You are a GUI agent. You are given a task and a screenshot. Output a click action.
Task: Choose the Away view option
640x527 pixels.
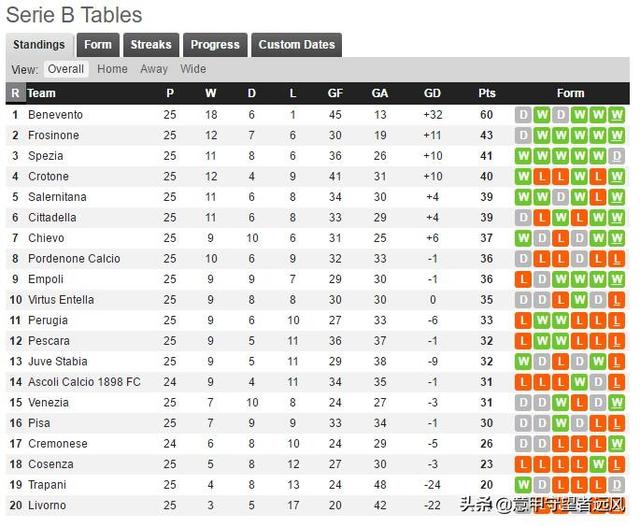154,69
